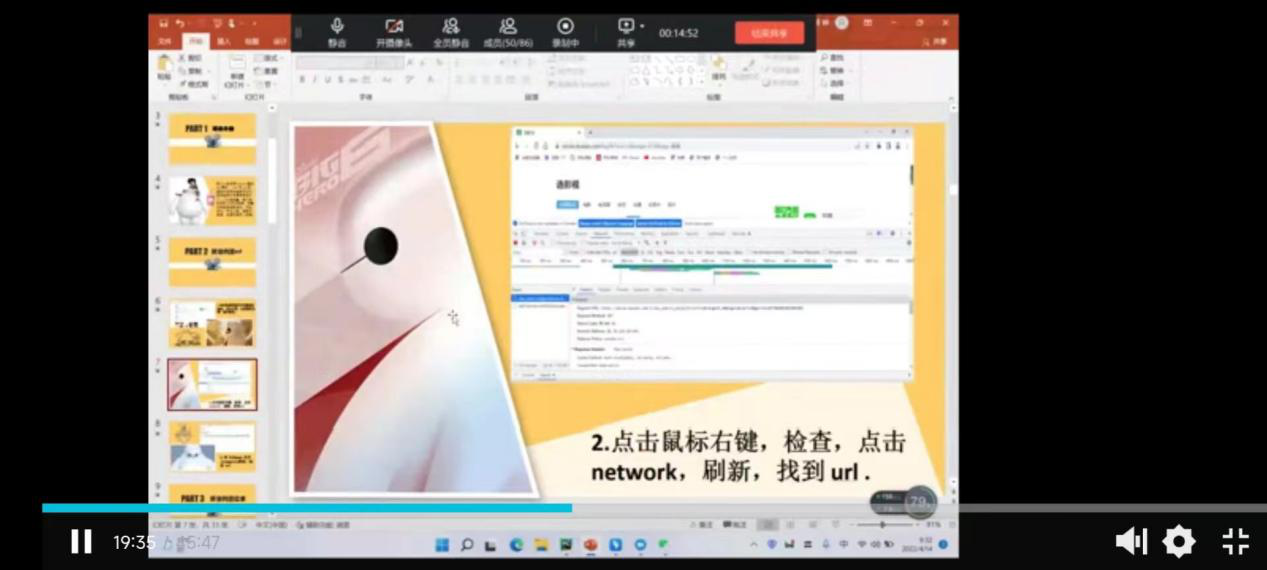Select slide 5 thumbnail PART 2
This screenshot has width=1267, height=570.
[212, 262]
